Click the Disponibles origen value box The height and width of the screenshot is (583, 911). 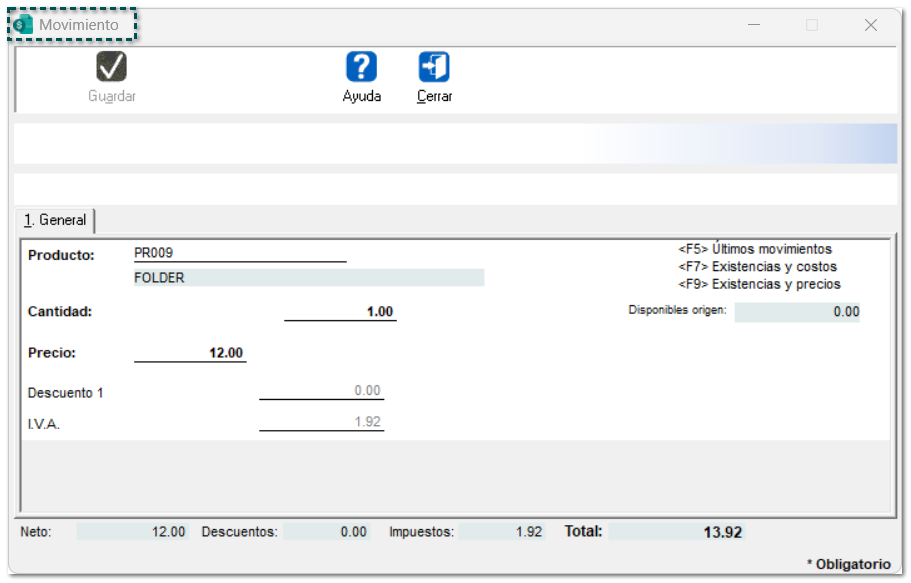(797, 312)
